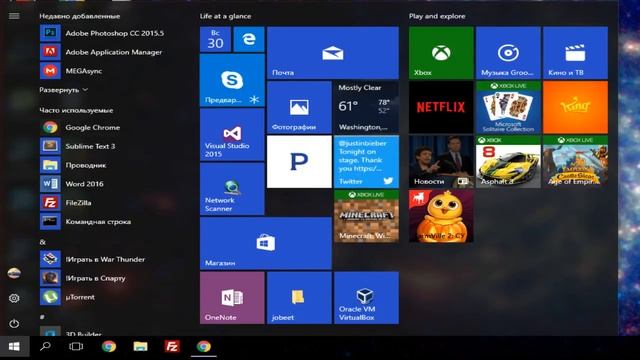Screen dimensions: 640x360
Task: Launch the Network Scanner tile
Action: coord(232,189)
